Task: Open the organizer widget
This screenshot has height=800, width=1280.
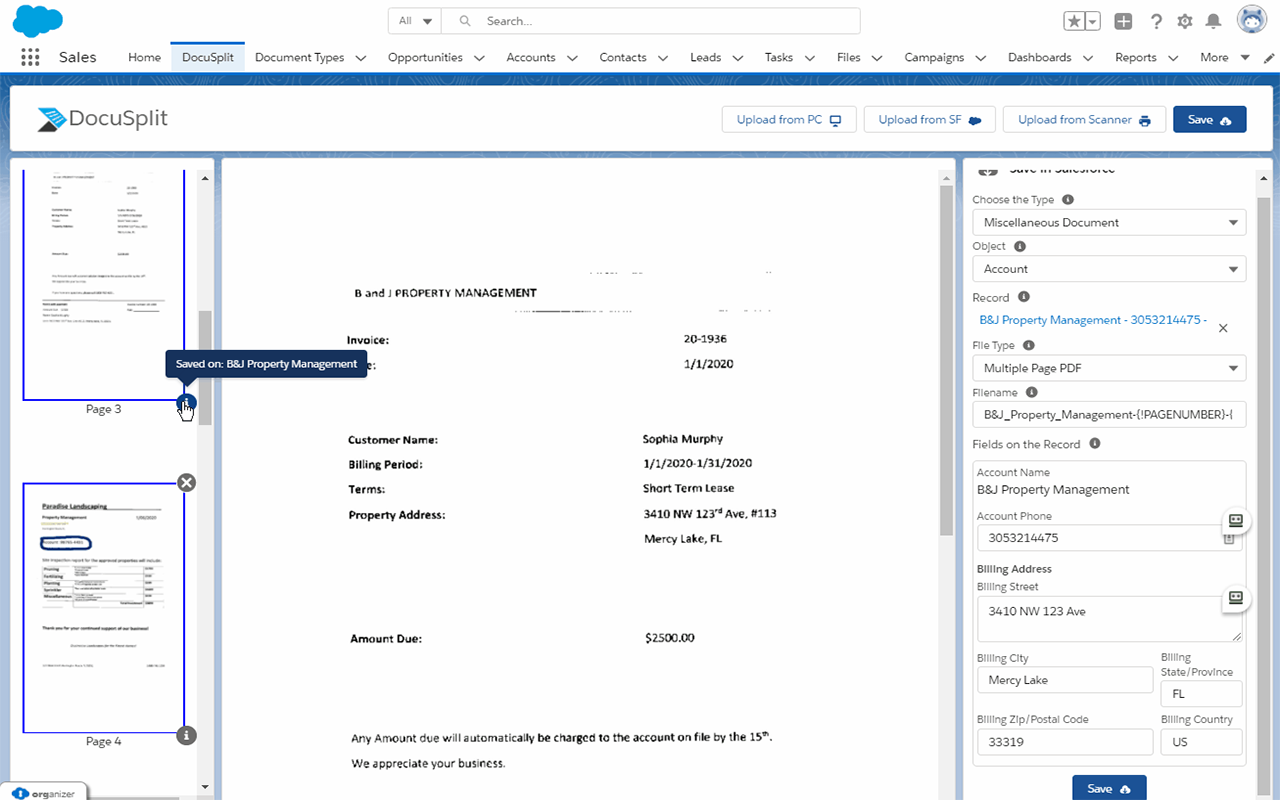Action: (44, 792)
